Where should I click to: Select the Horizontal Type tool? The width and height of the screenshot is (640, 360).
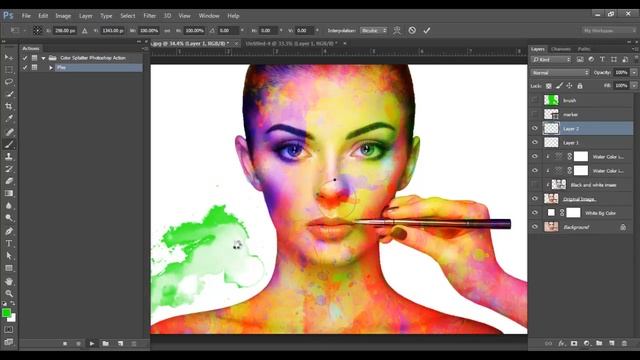pos(9,243)
